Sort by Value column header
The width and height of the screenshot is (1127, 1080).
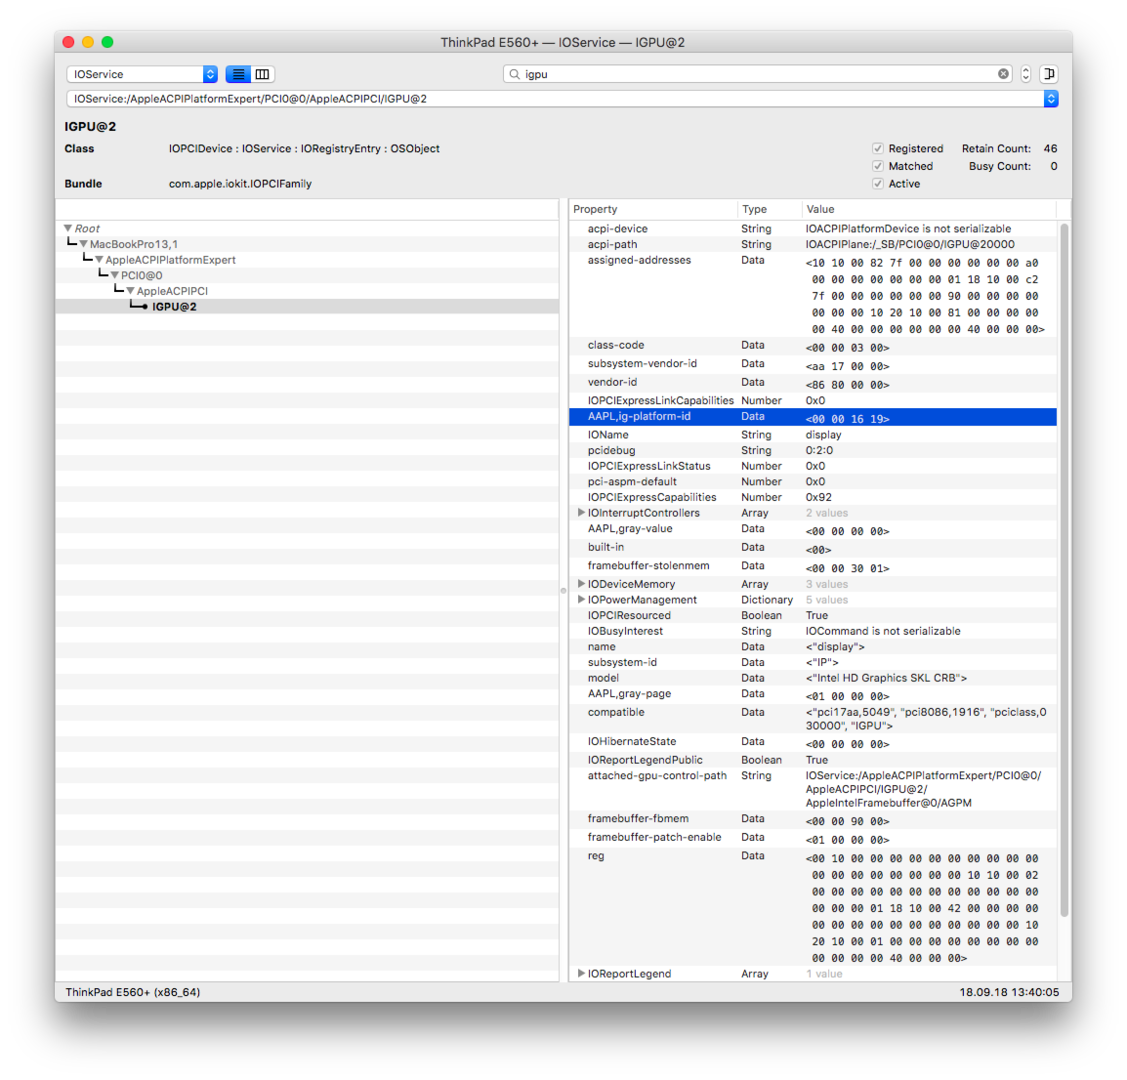(x=929, y=209)
